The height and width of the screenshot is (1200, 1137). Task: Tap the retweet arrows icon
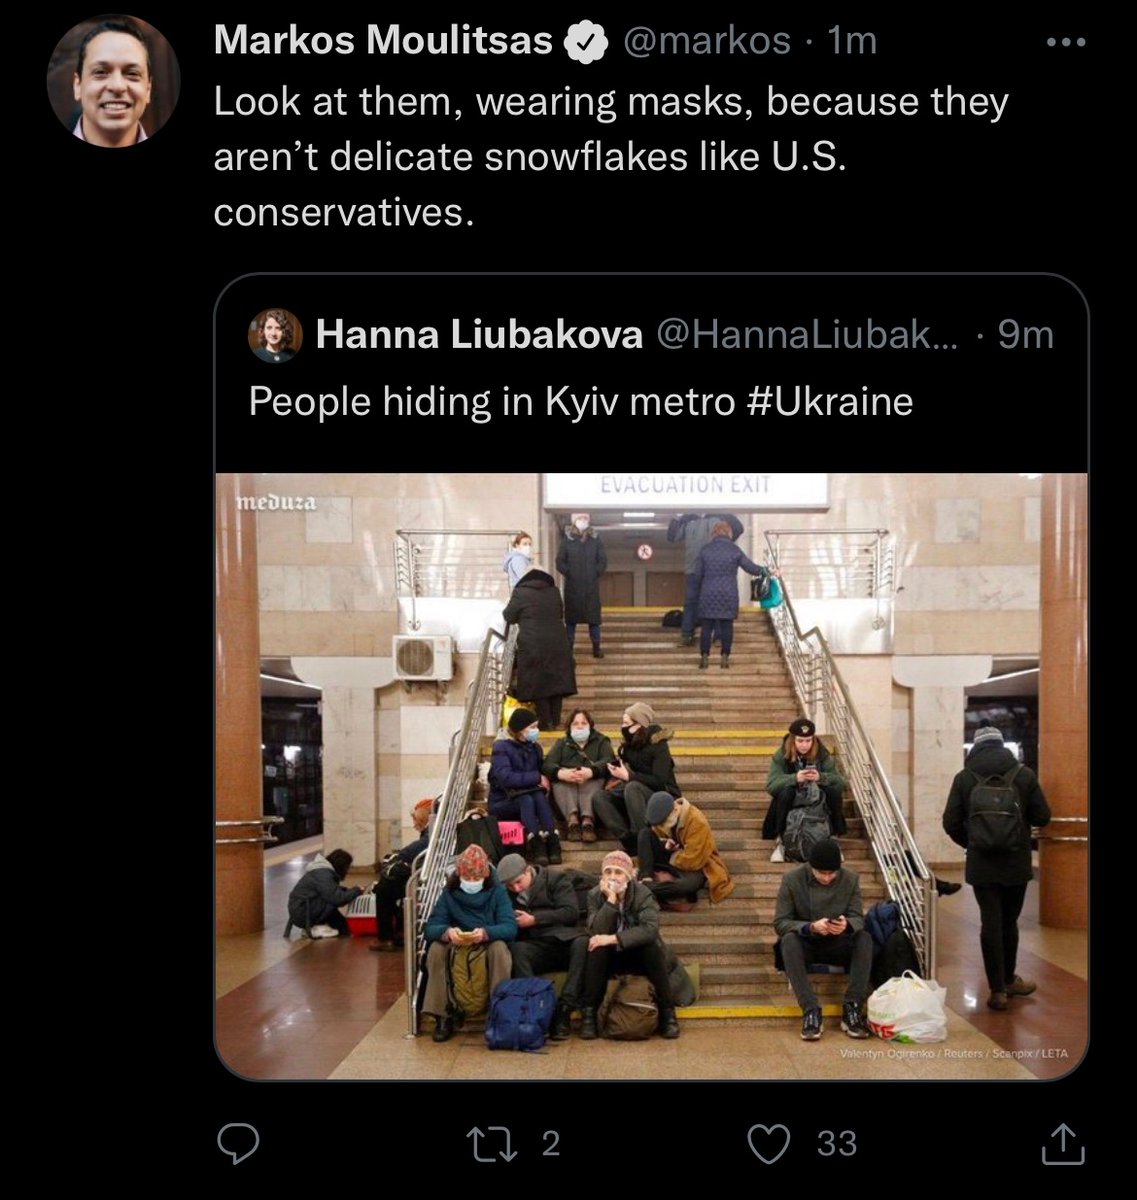495,1143
